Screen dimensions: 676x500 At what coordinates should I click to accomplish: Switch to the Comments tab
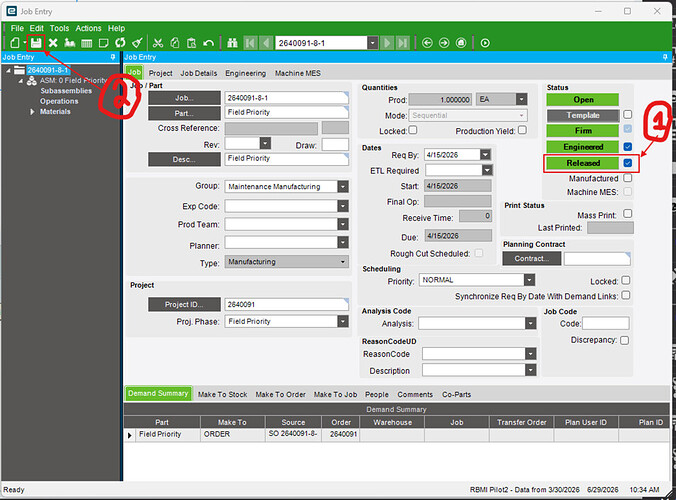tap(415, 394)
